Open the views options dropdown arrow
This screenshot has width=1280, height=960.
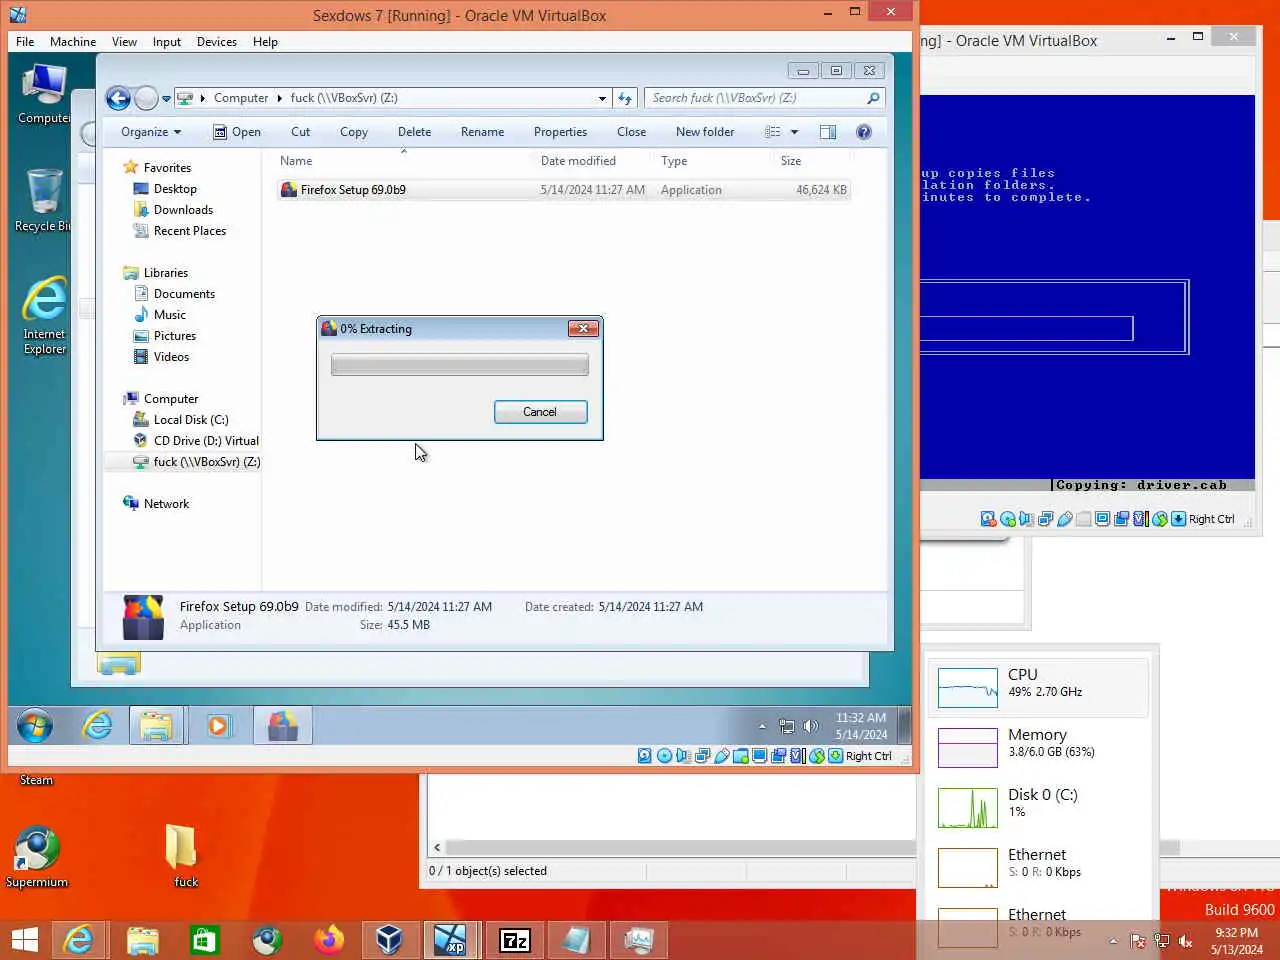click(795, 132)
